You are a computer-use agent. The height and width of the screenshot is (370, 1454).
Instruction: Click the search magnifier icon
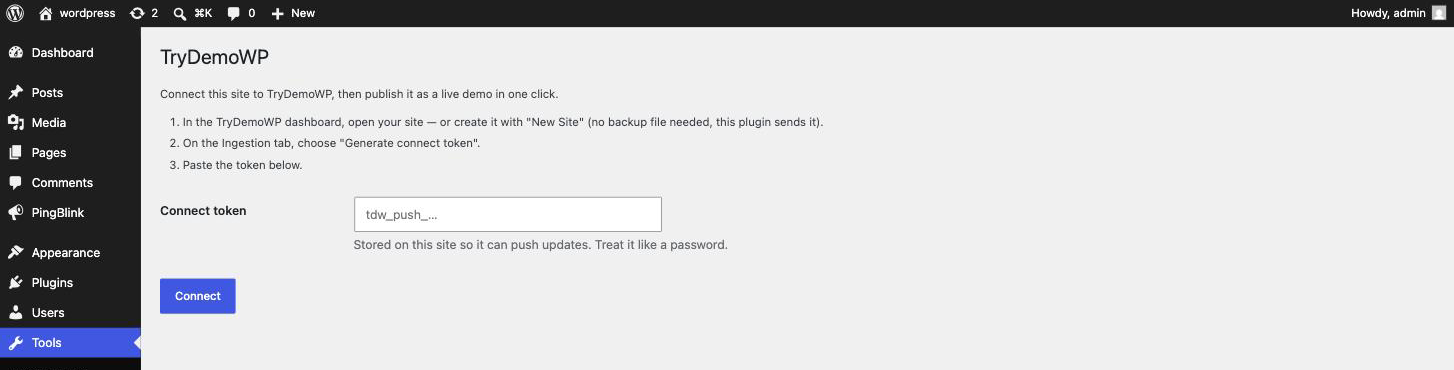click(180, 13)
